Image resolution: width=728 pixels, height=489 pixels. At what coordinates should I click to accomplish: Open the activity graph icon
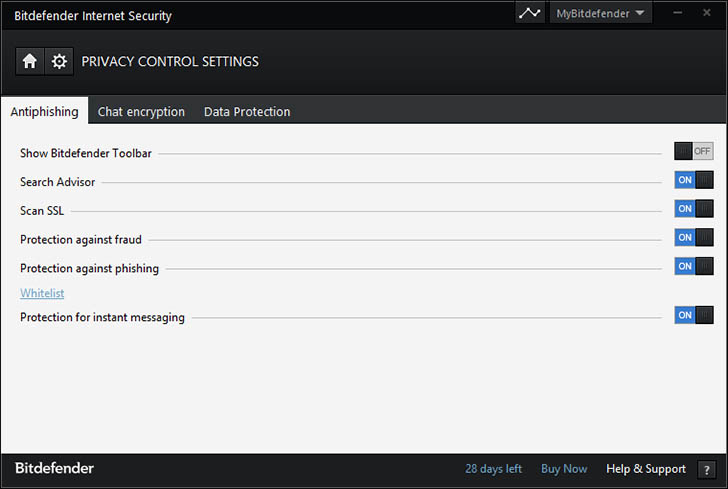pyautogui.click(x=530, y=13)
